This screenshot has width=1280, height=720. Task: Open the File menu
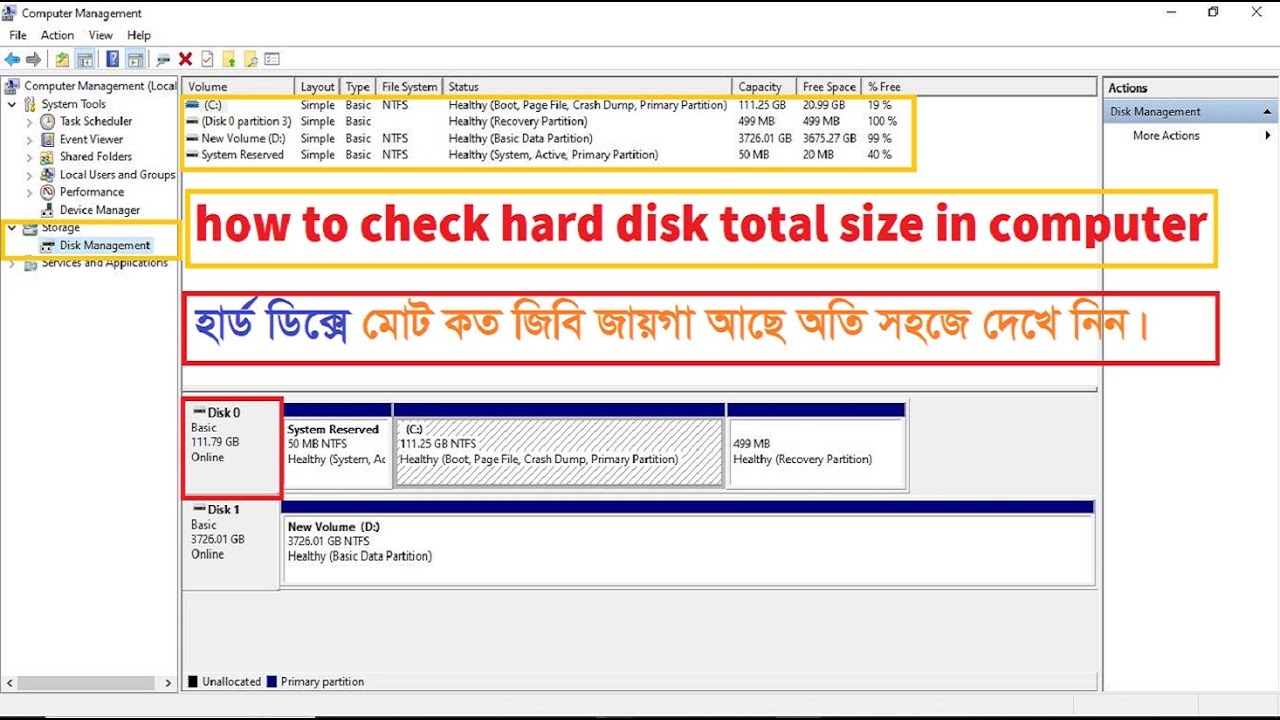pyautogui.click(x=18, y=35)
